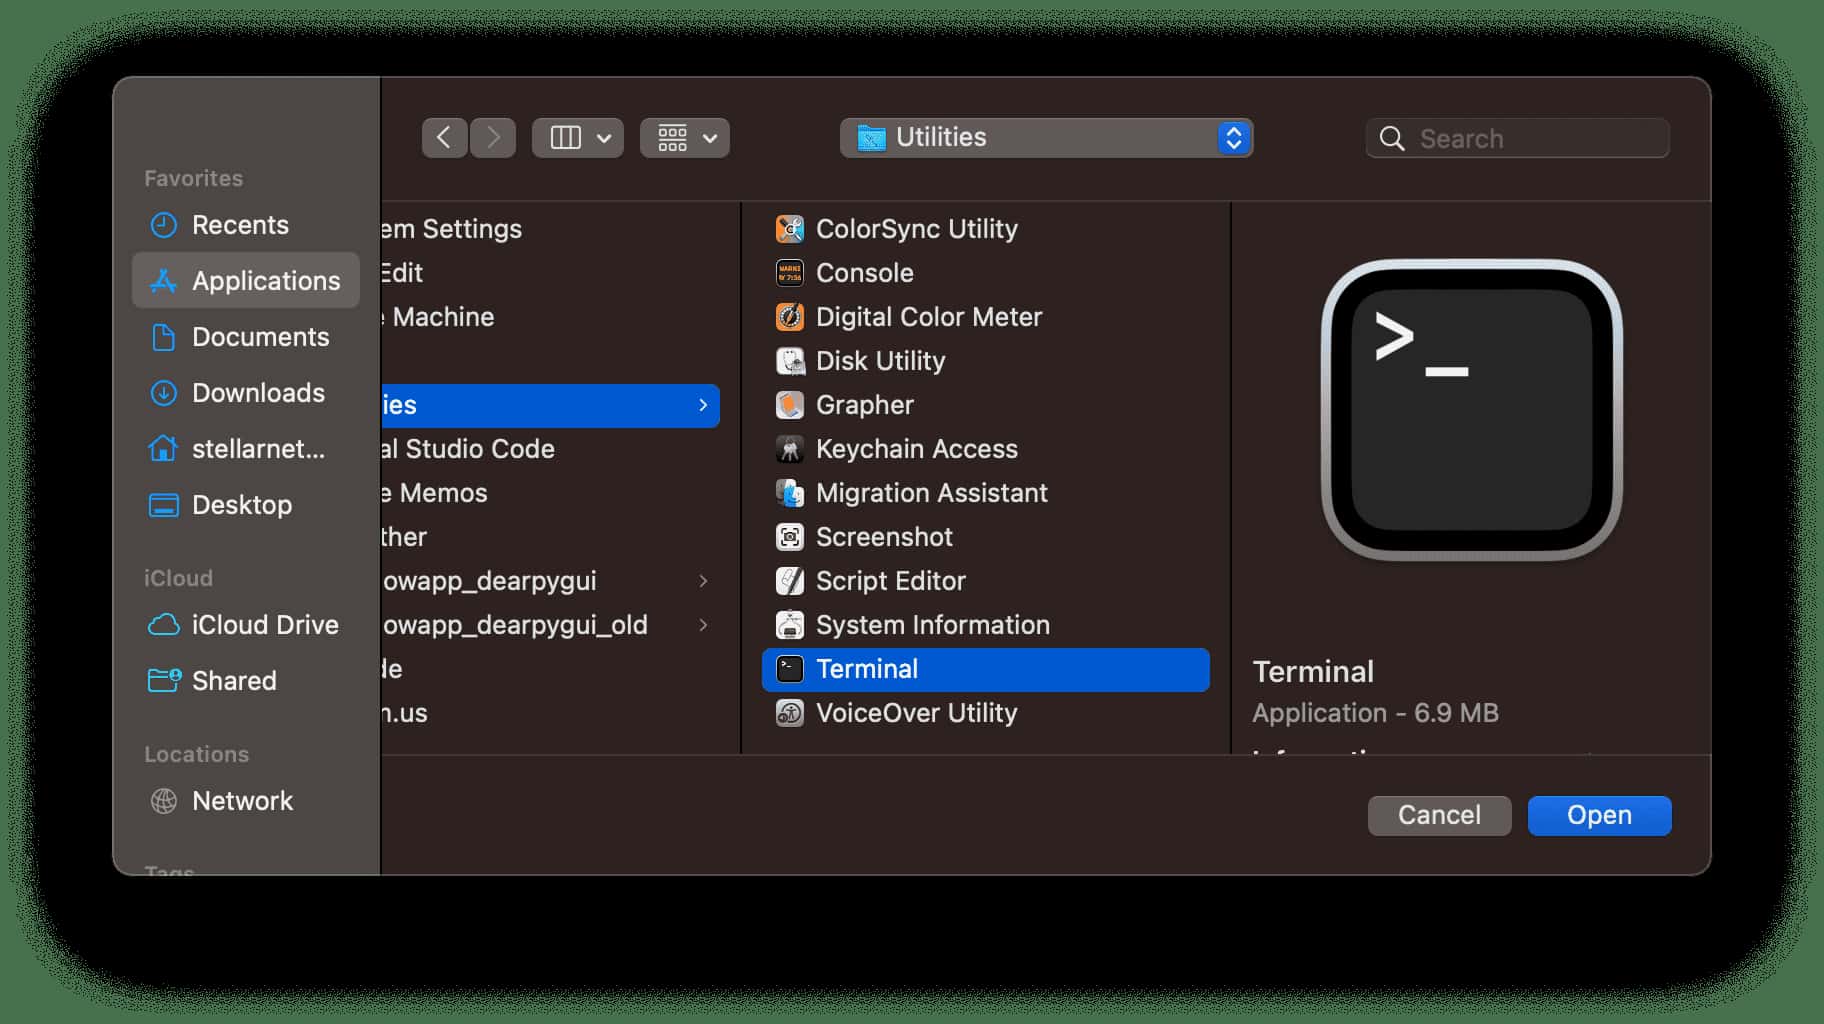Click the large Terminal preview icon
Viewport: 1824px width, 1024px height.
click(x=1471, y=410)
